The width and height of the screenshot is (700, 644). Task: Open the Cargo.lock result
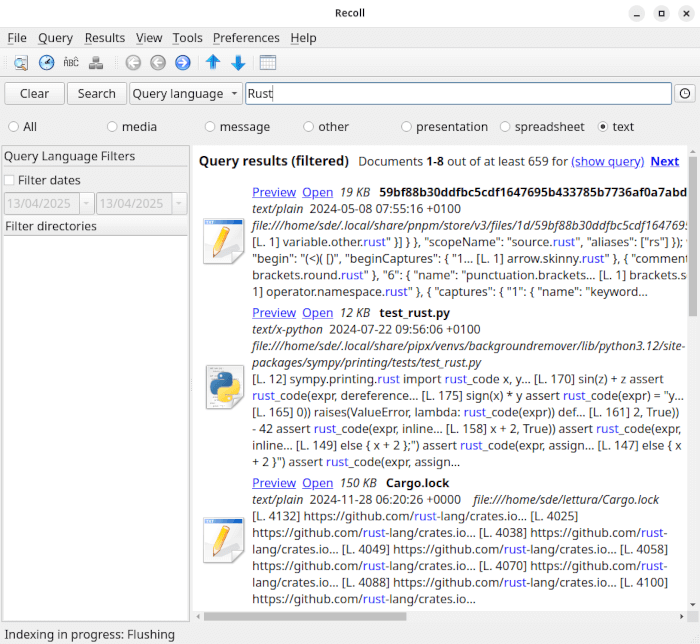[317, 483]
